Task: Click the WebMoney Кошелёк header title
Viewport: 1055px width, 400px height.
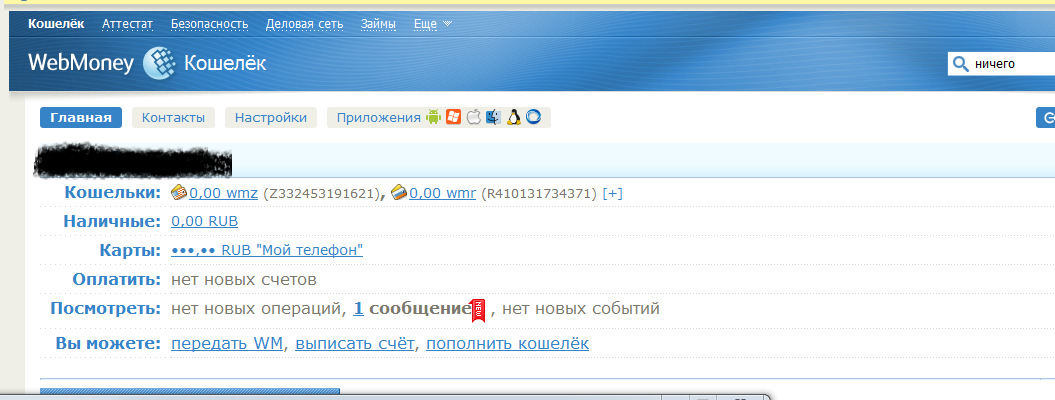Action: click(147, 64)
